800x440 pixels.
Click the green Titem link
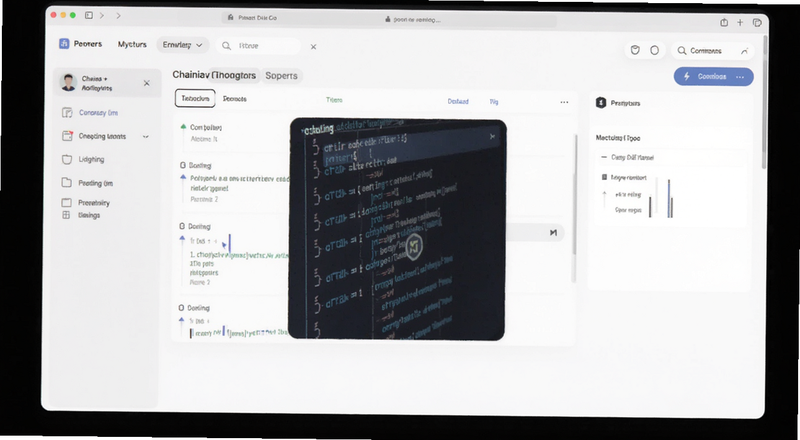334,100
